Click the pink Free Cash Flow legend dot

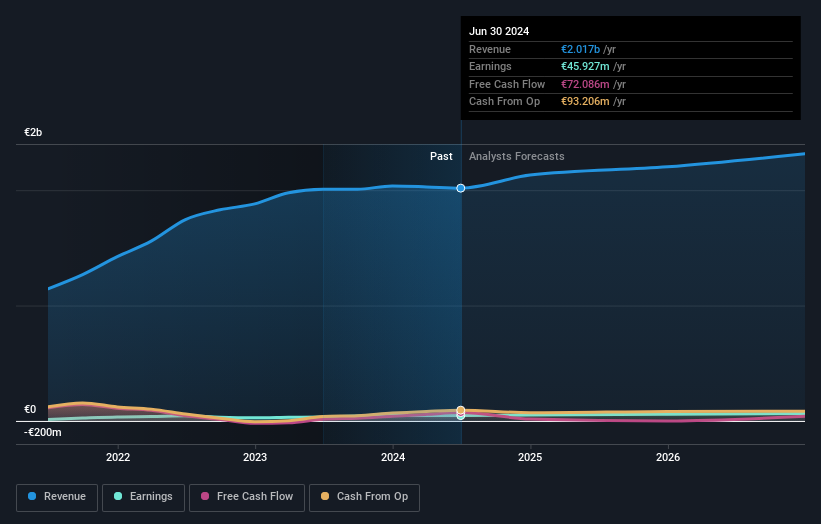coord(205,496)
